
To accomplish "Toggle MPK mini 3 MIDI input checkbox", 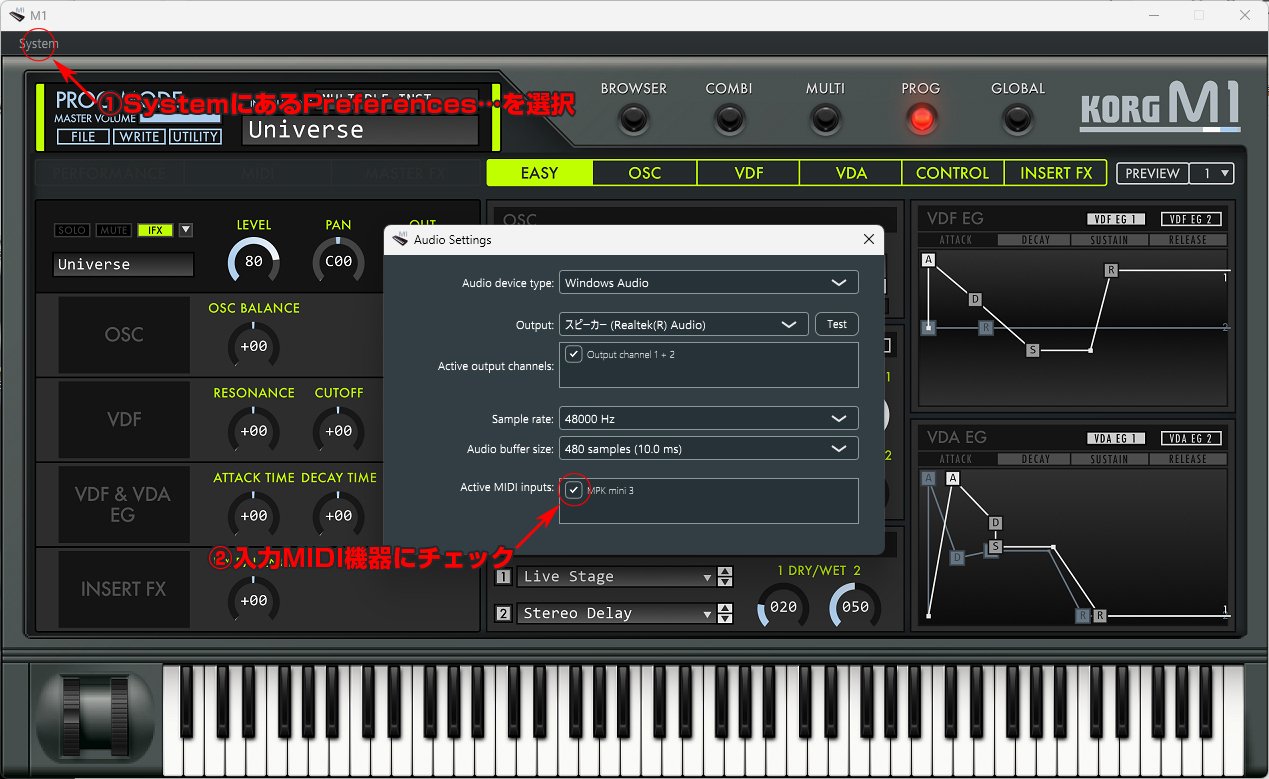I will click(574, 490).
